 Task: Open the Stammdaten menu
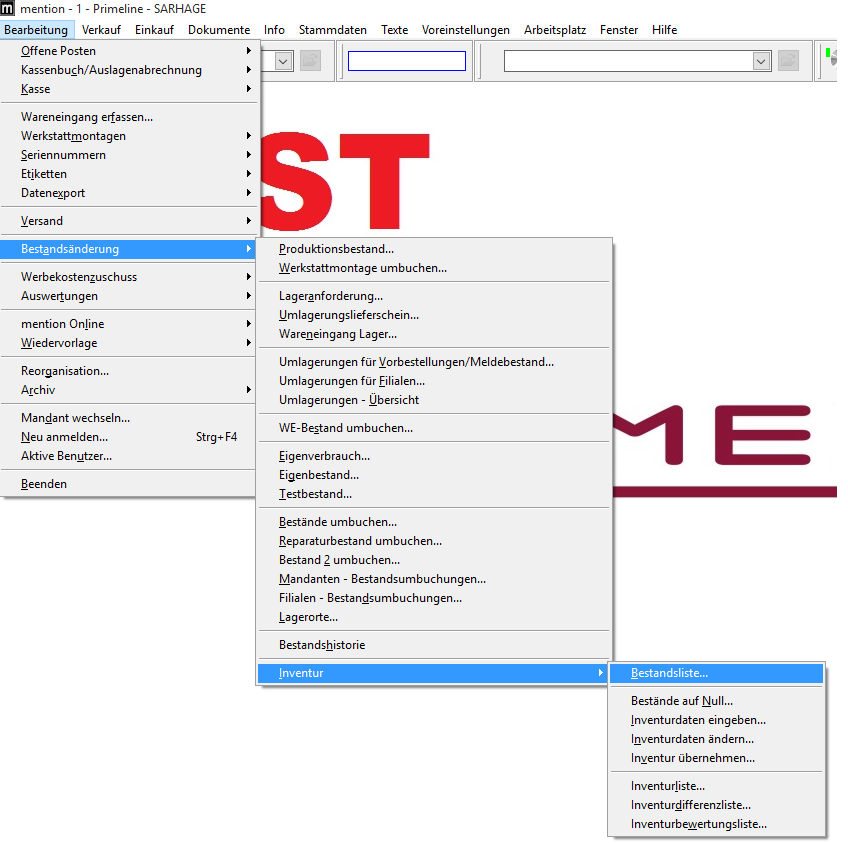(x=333, y=30)
